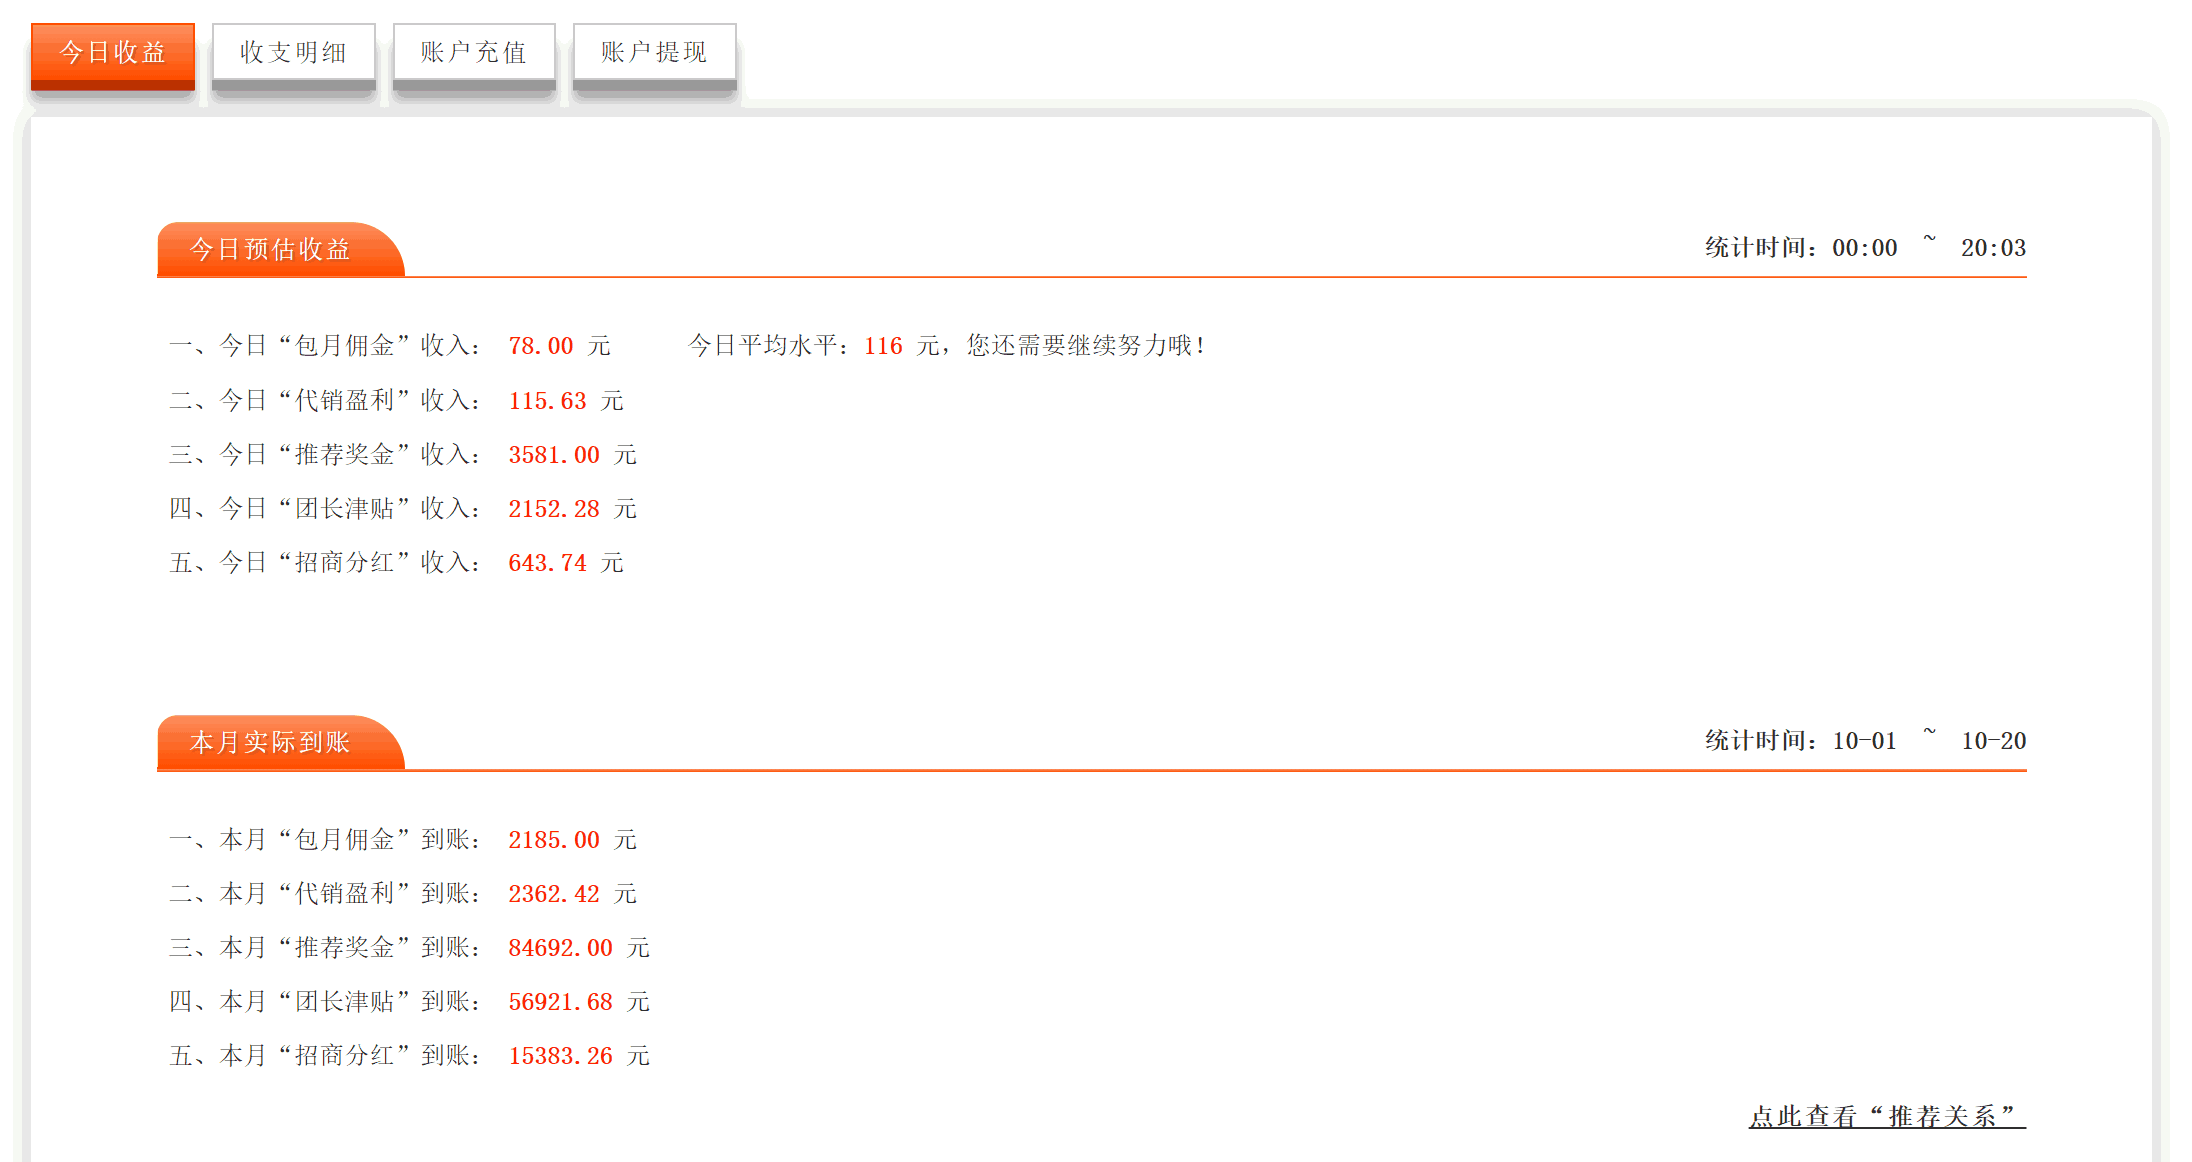Open the 账户提现 tab
Viewport: 2192px width, 1162px height.
point(654,56)
